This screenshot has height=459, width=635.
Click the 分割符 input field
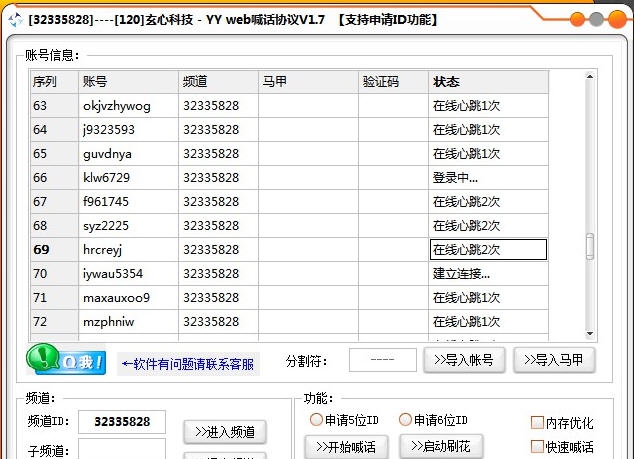(x=383, y=360)
